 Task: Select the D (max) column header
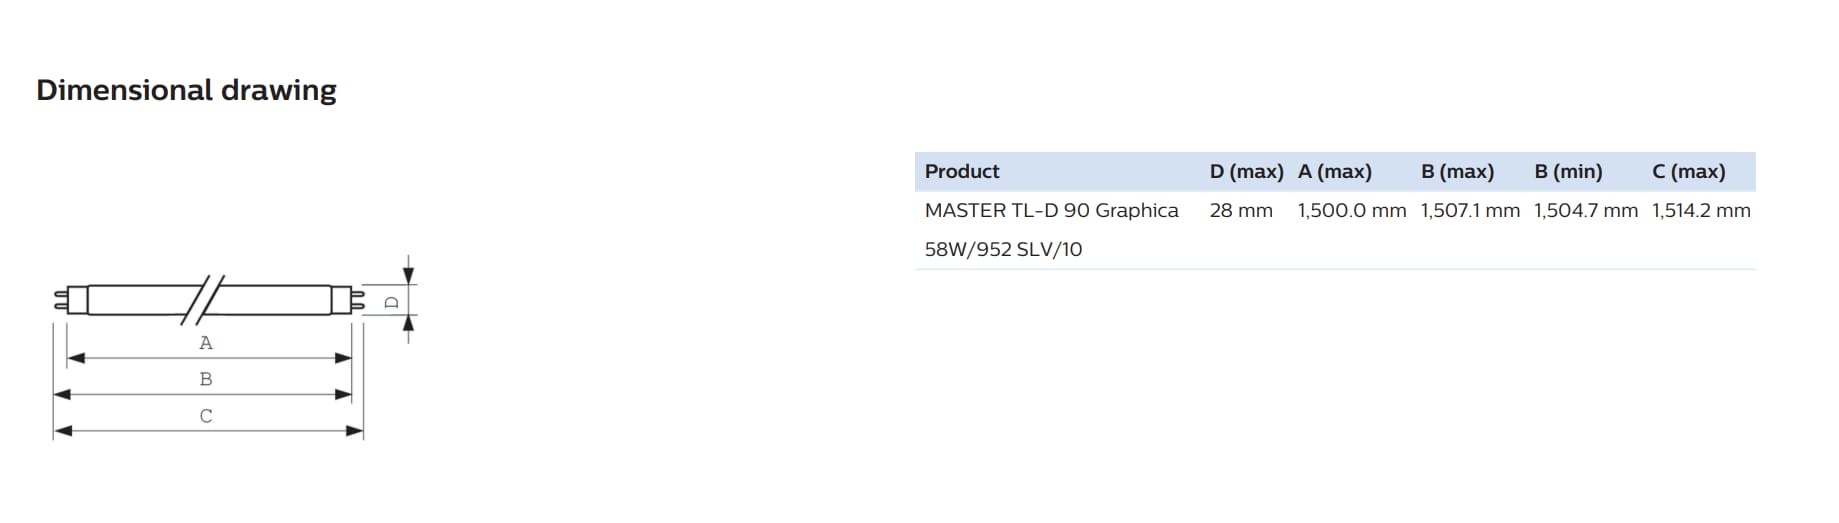[1246, 171]
